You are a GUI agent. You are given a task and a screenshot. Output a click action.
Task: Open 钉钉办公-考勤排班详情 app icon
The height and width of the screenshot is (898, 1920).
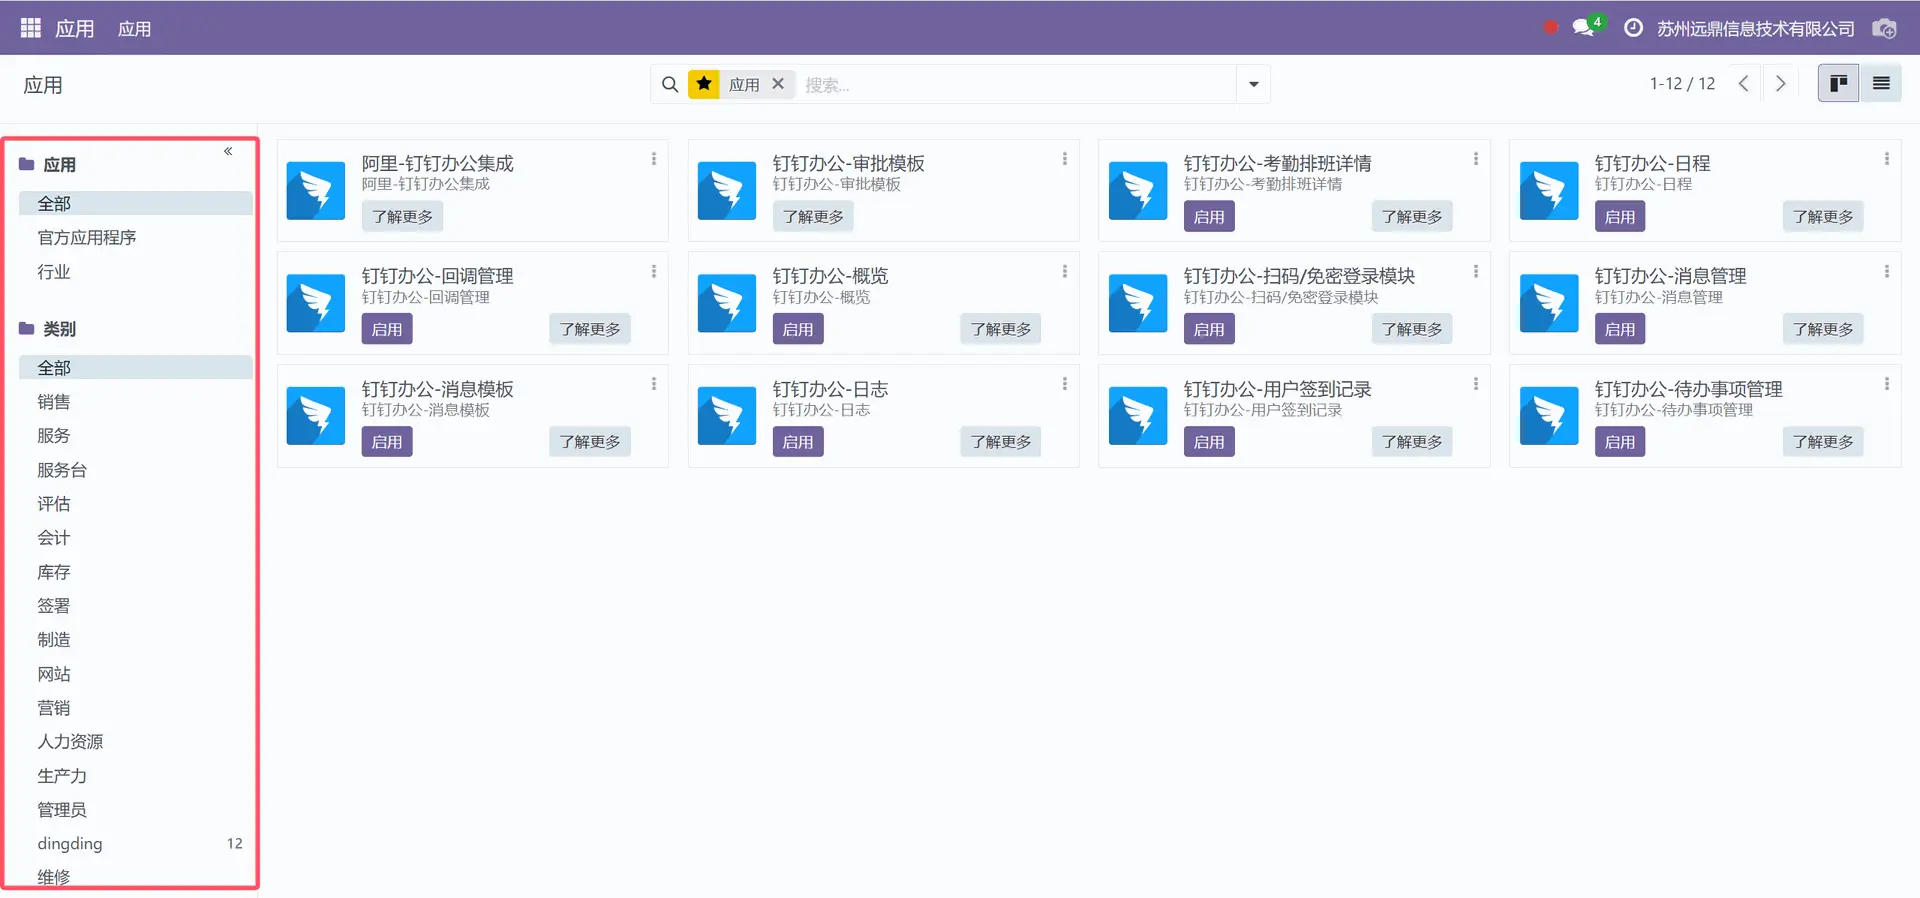coord(1138,191)
